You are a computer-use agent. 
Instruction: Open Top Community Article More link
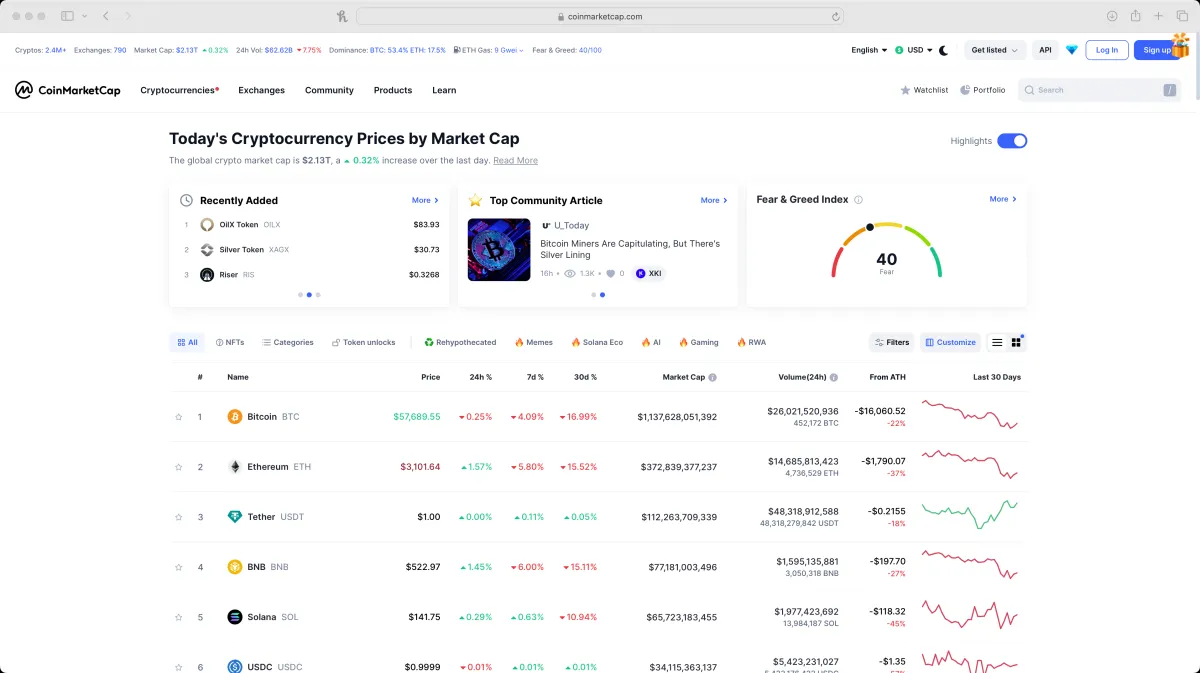point(714,200)
